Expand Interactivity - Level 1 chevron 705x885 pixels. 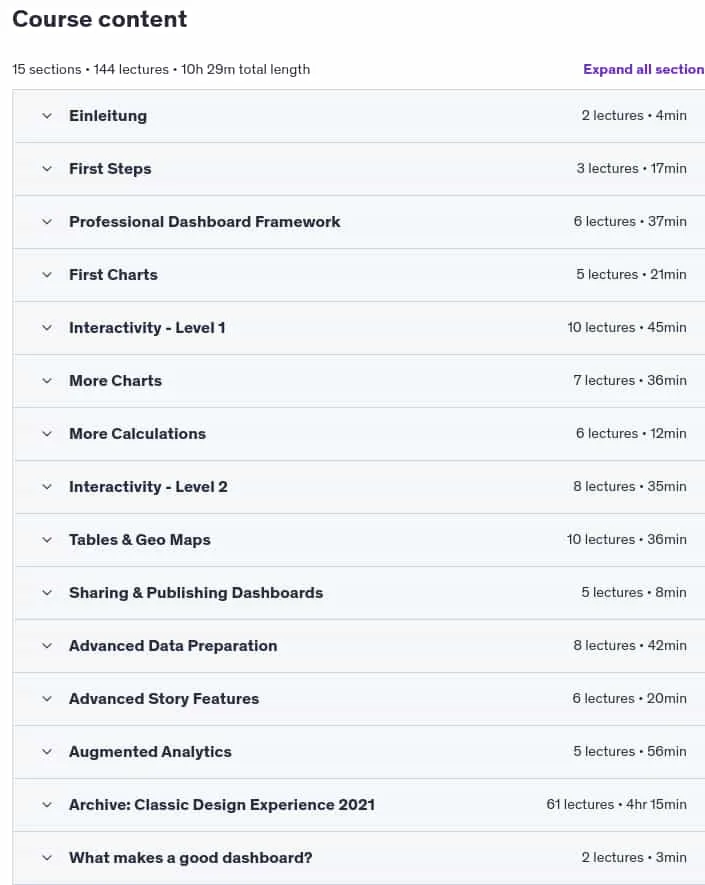47,328
